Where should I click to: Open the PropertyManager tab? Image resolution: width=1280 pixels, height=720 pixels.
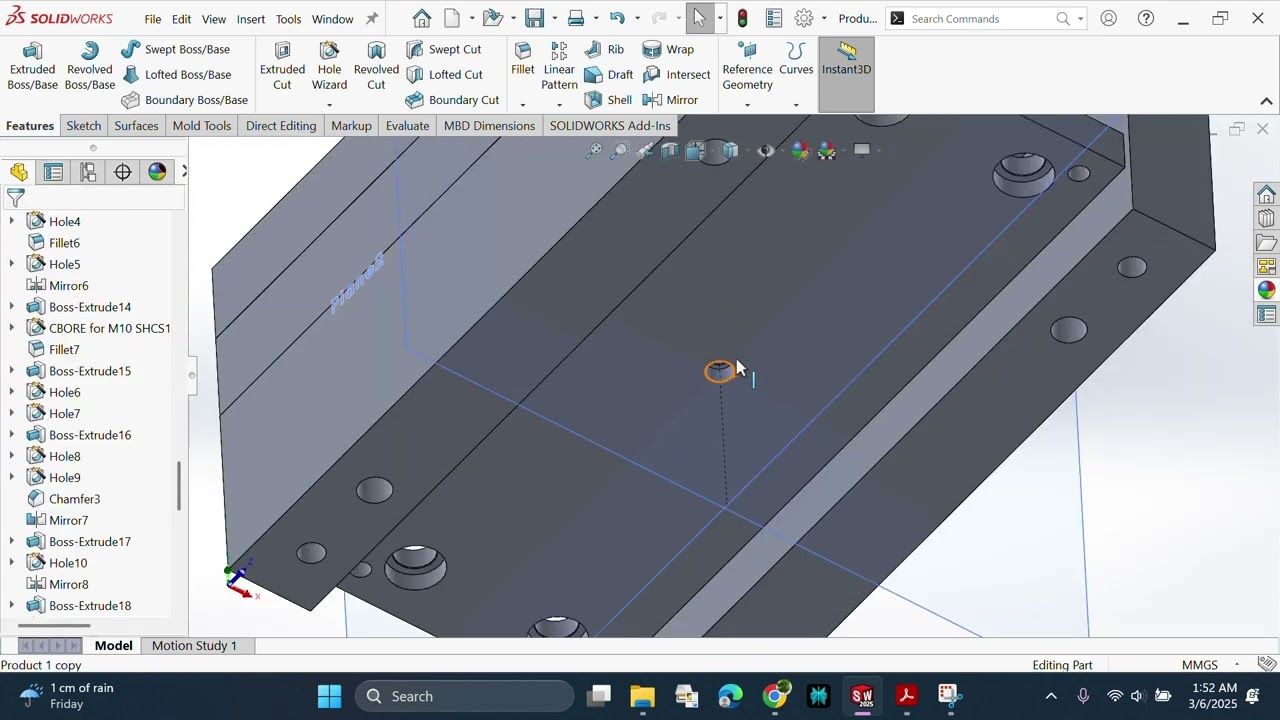point(53,172)
